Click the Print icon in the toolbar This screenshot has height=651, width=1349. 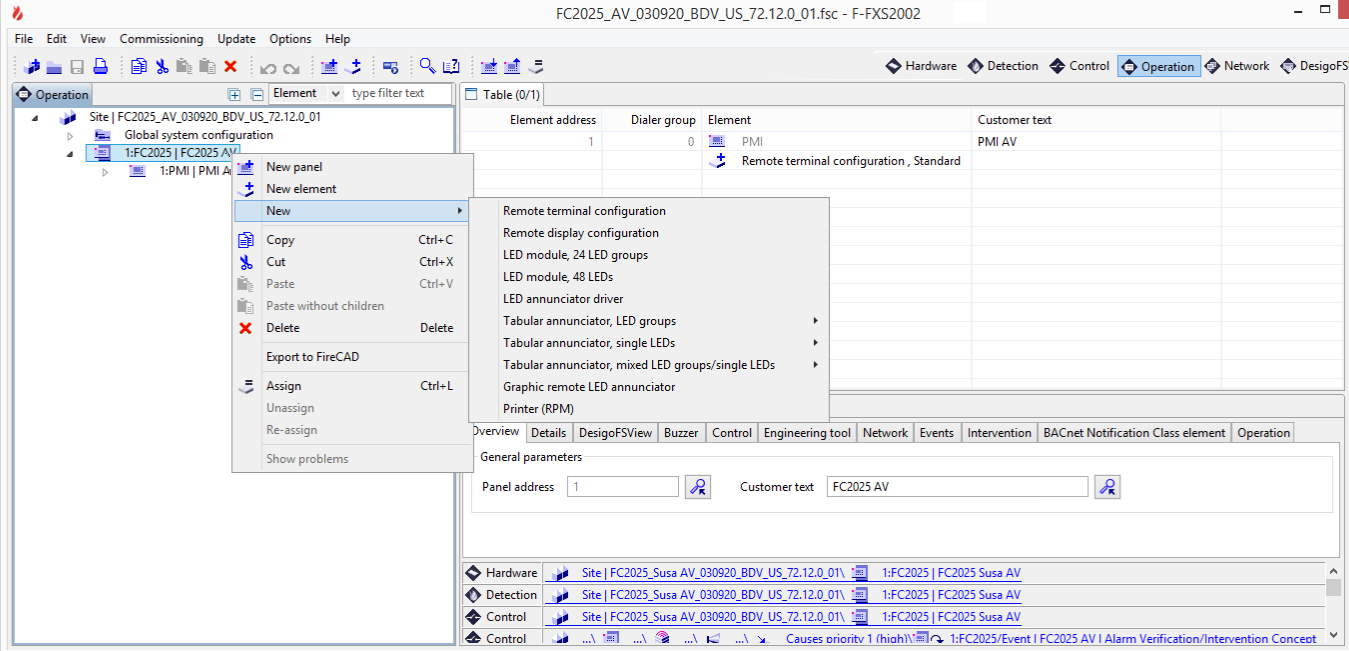click(100, 67)
